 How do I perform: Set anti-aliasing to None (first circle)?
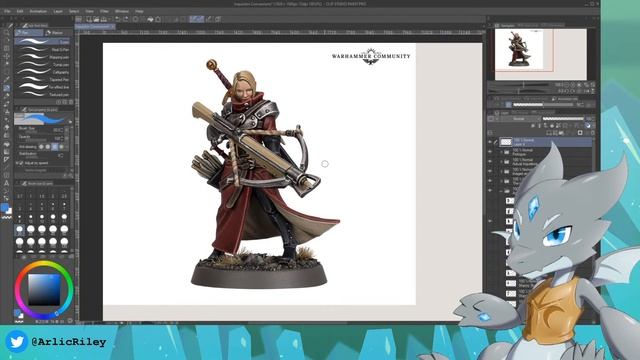(41, 147)
